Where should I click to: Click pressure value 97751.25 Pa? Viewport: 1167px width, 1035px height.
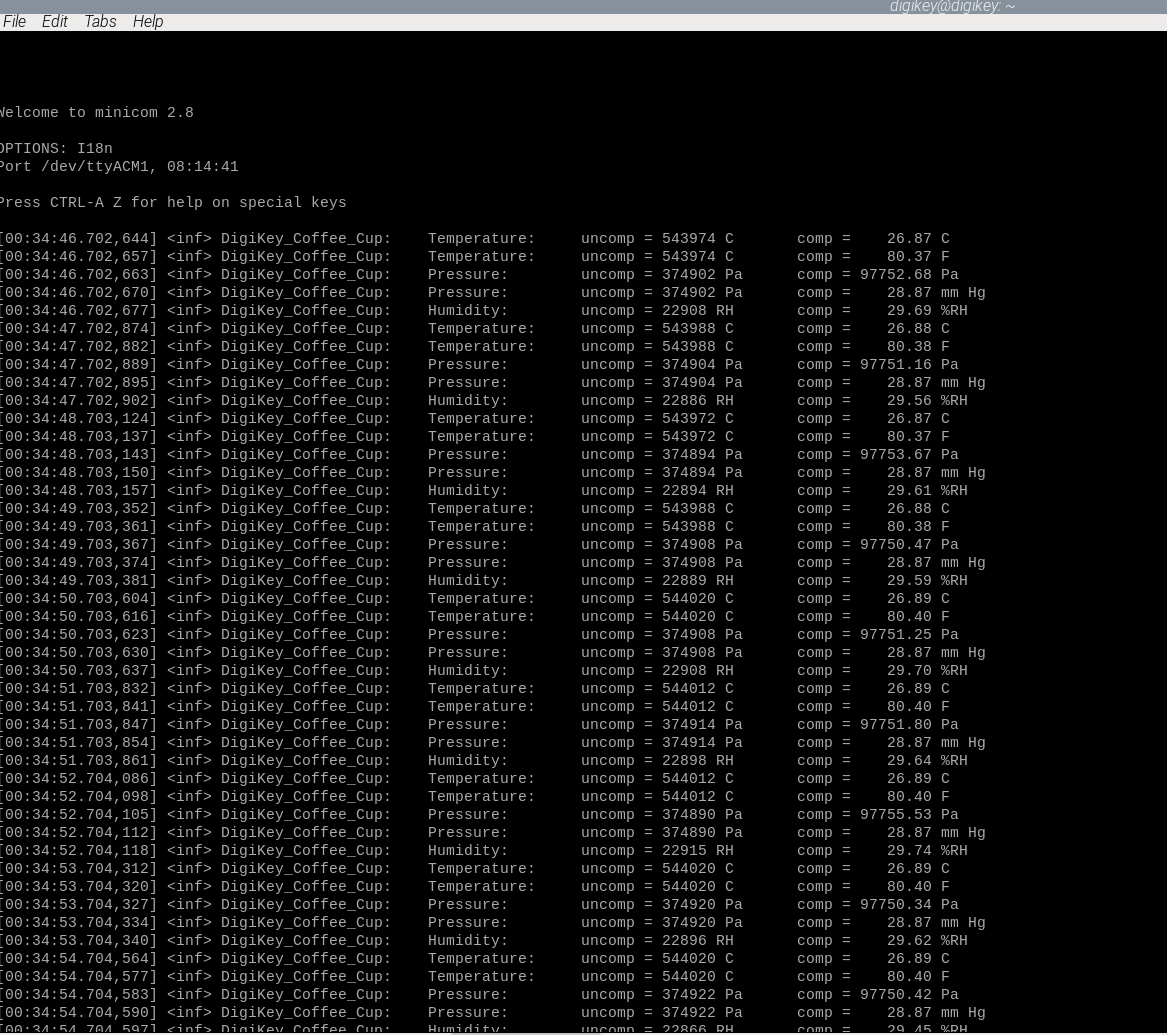coord(909,635)
